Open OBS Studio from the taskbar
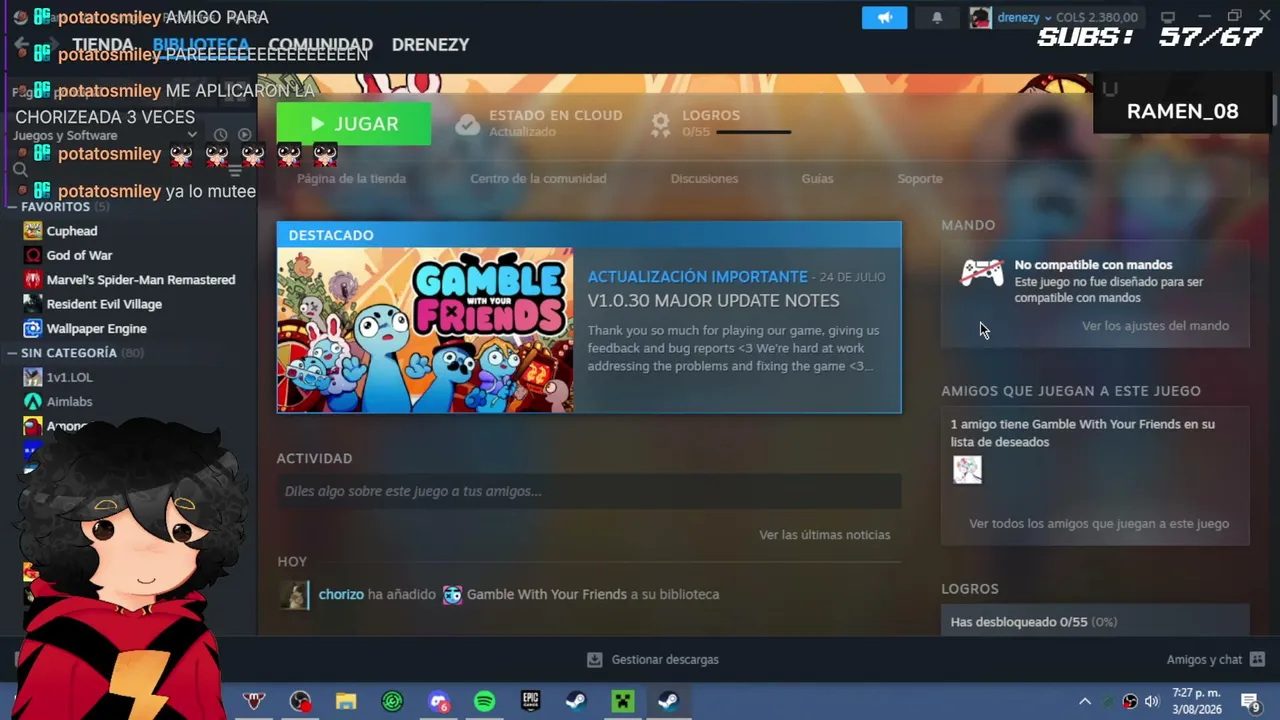 click(x=300, y=701)
